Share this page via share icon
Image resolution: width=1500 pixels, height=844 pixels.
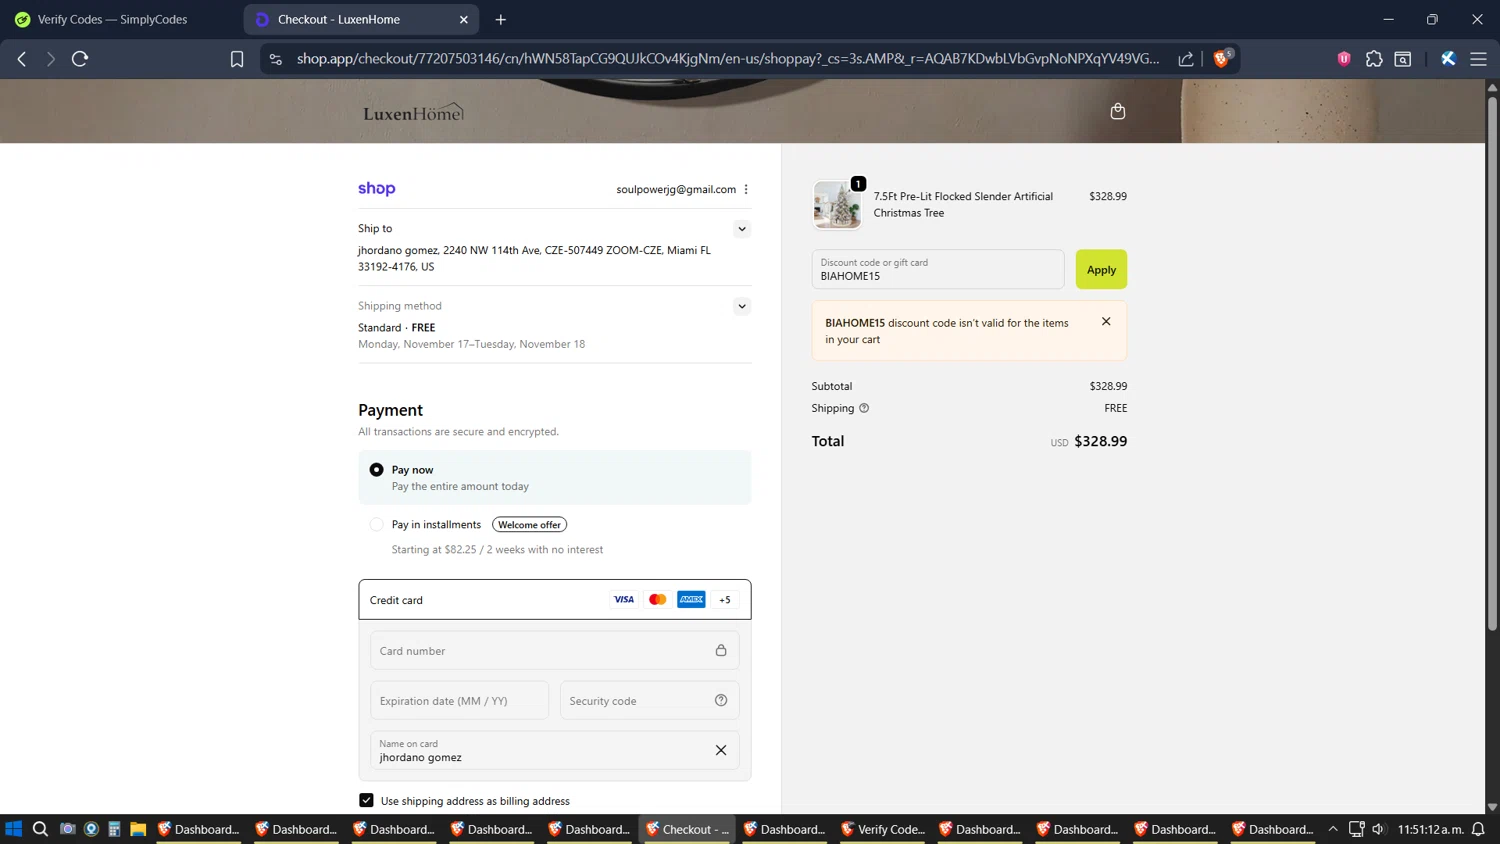click(1186, 59)
